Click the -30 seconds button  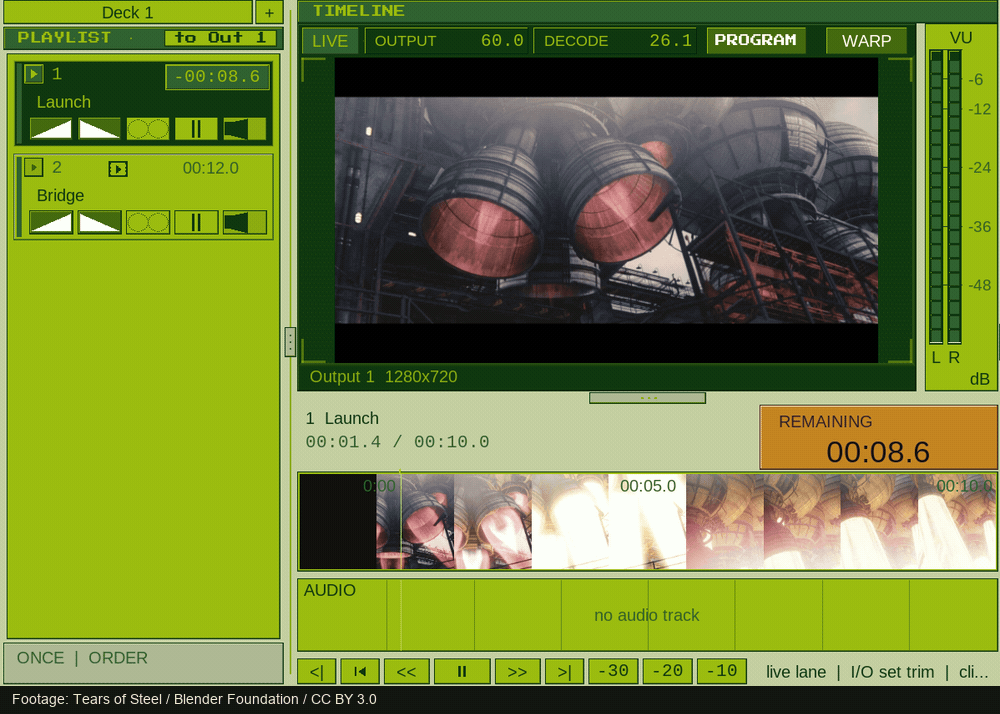click(x=613, y=671)
